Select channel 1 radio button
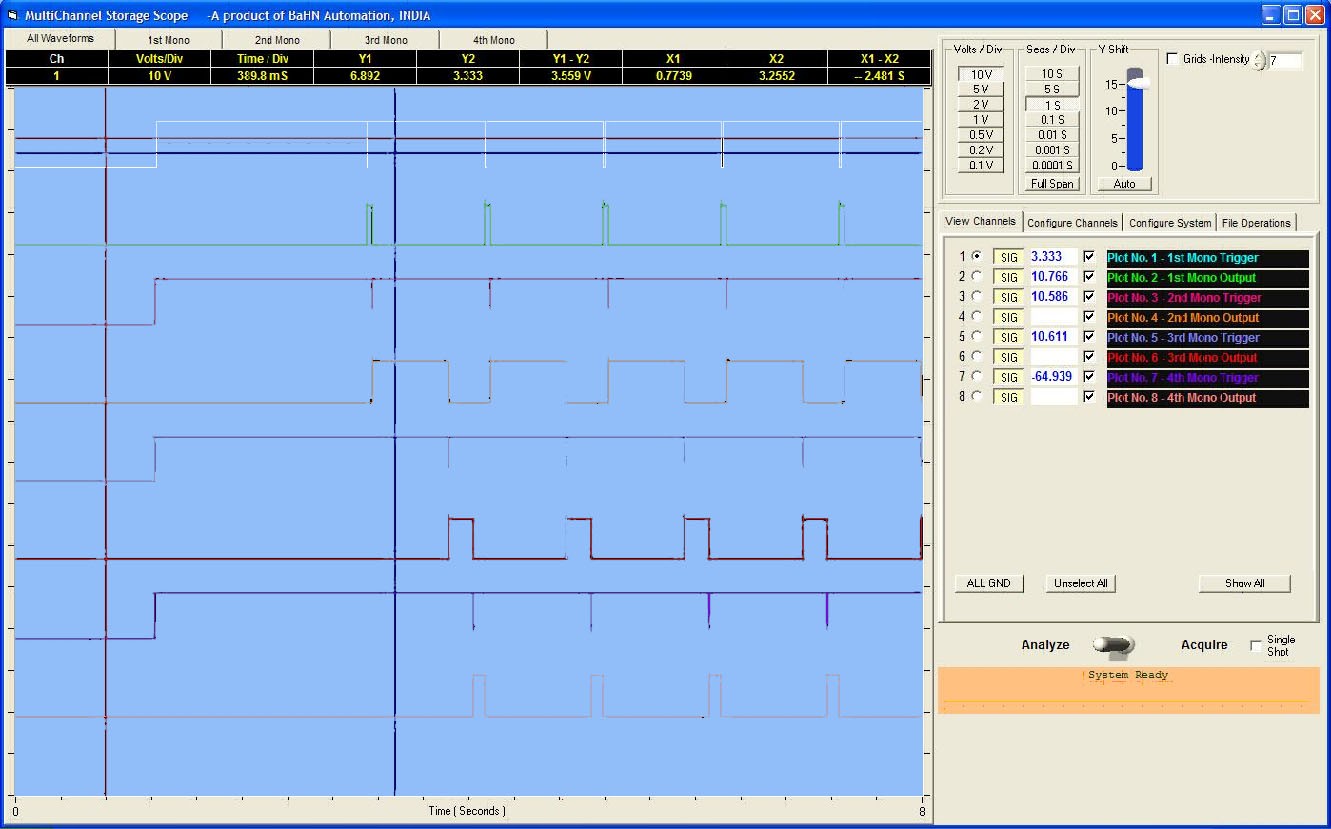1331x829 pixels. 976,257
